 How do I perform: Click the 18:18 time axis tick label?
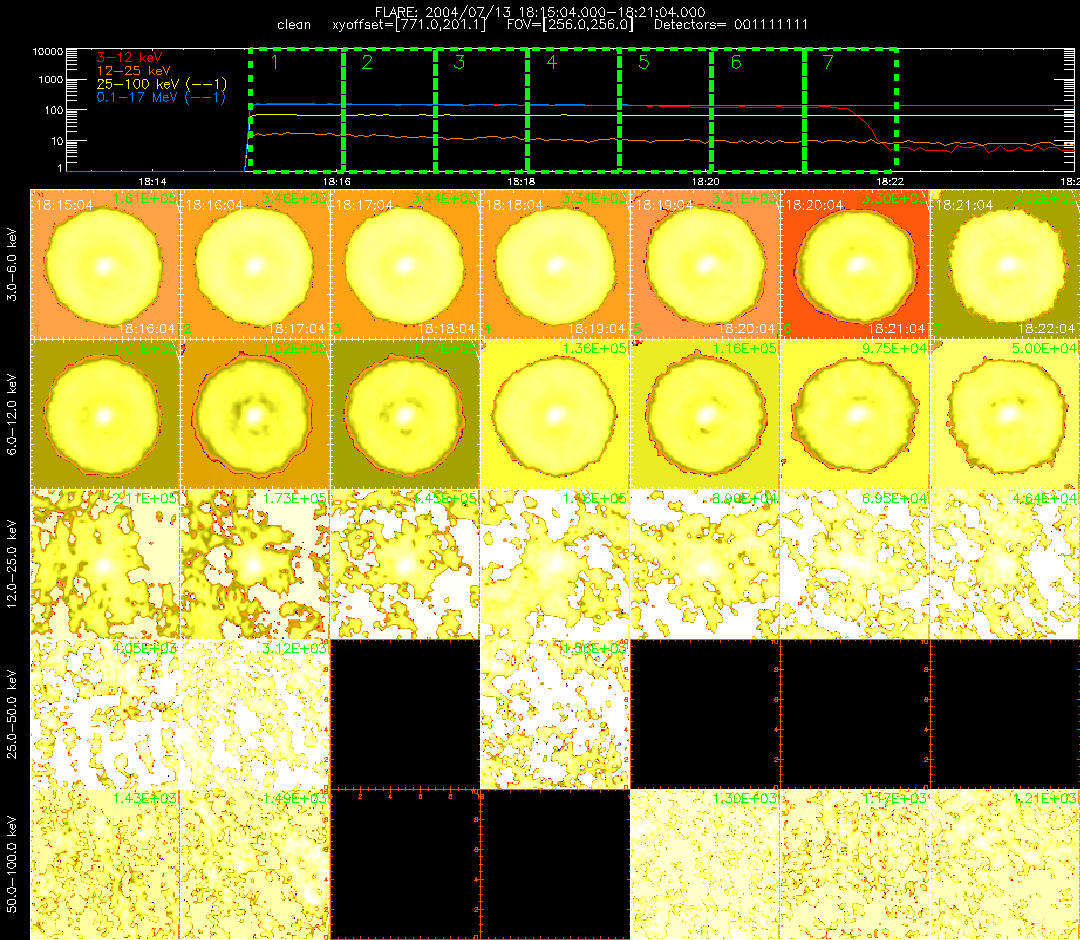[x=521, y=182]
